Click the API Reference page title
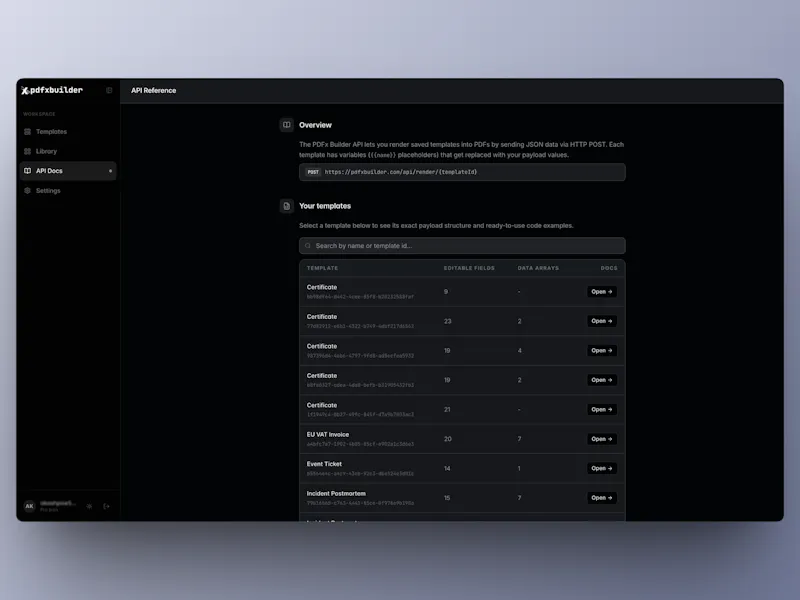The height and width of the screenshot is (600, 800). [154, 90]
